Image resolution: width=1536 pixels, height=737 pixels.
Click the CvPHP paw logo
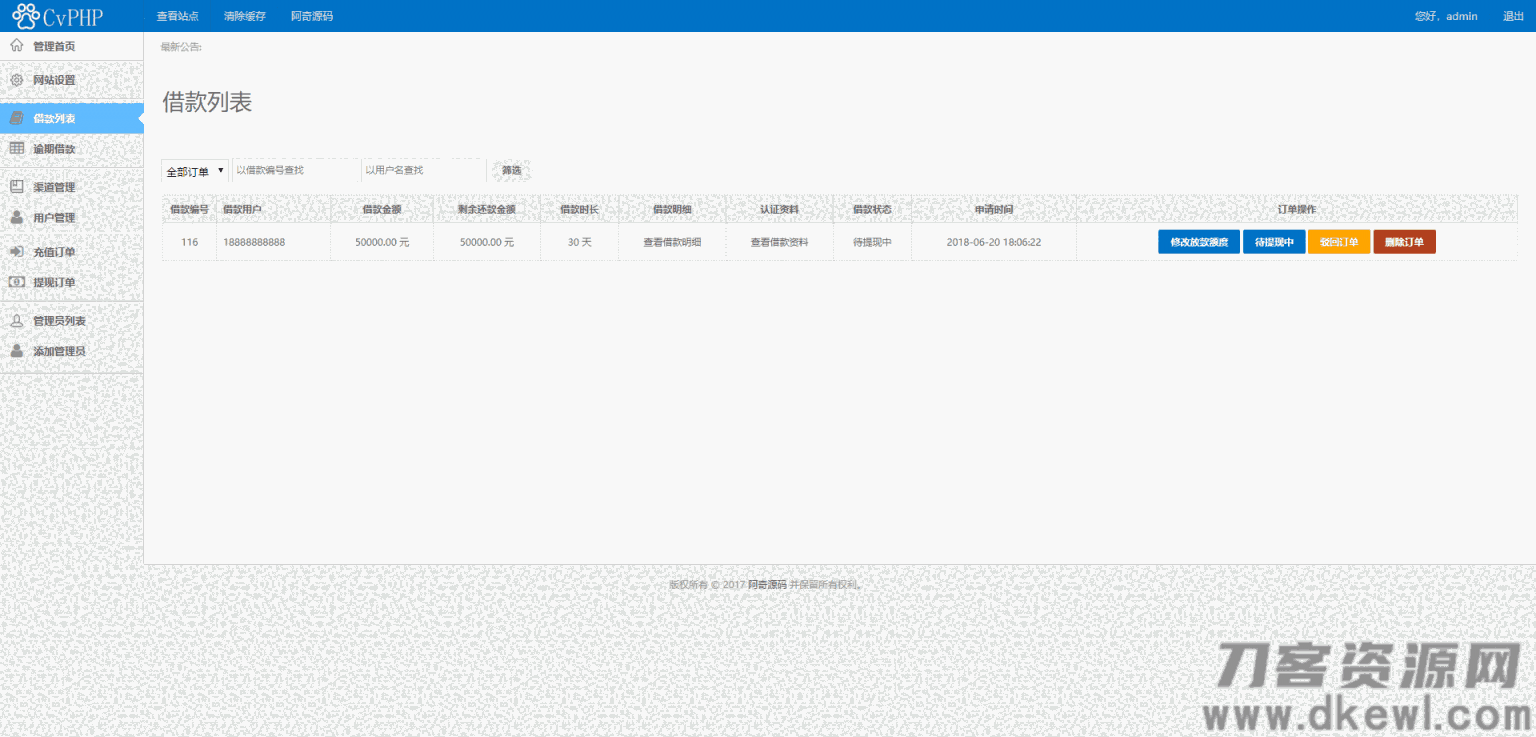[26, 16]
